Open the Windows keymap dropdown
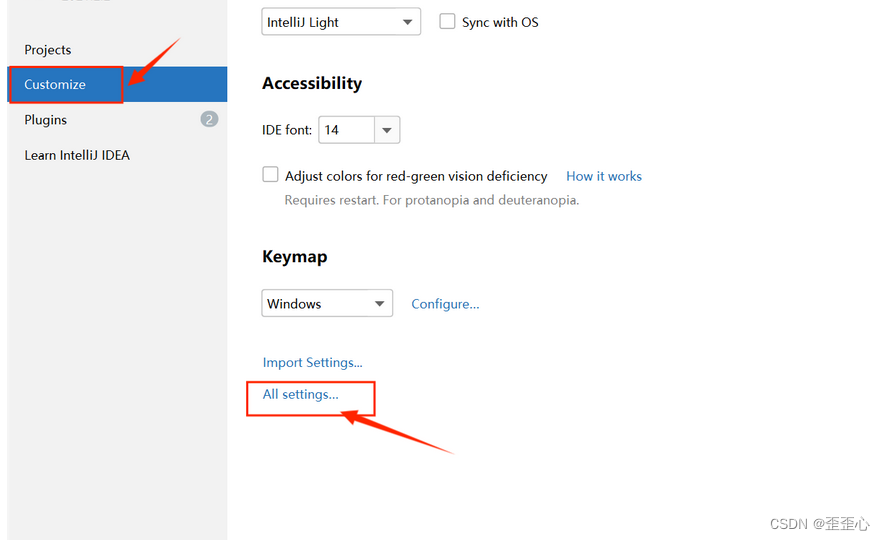This screenshot has height=540, width=885. pos(327,303)
